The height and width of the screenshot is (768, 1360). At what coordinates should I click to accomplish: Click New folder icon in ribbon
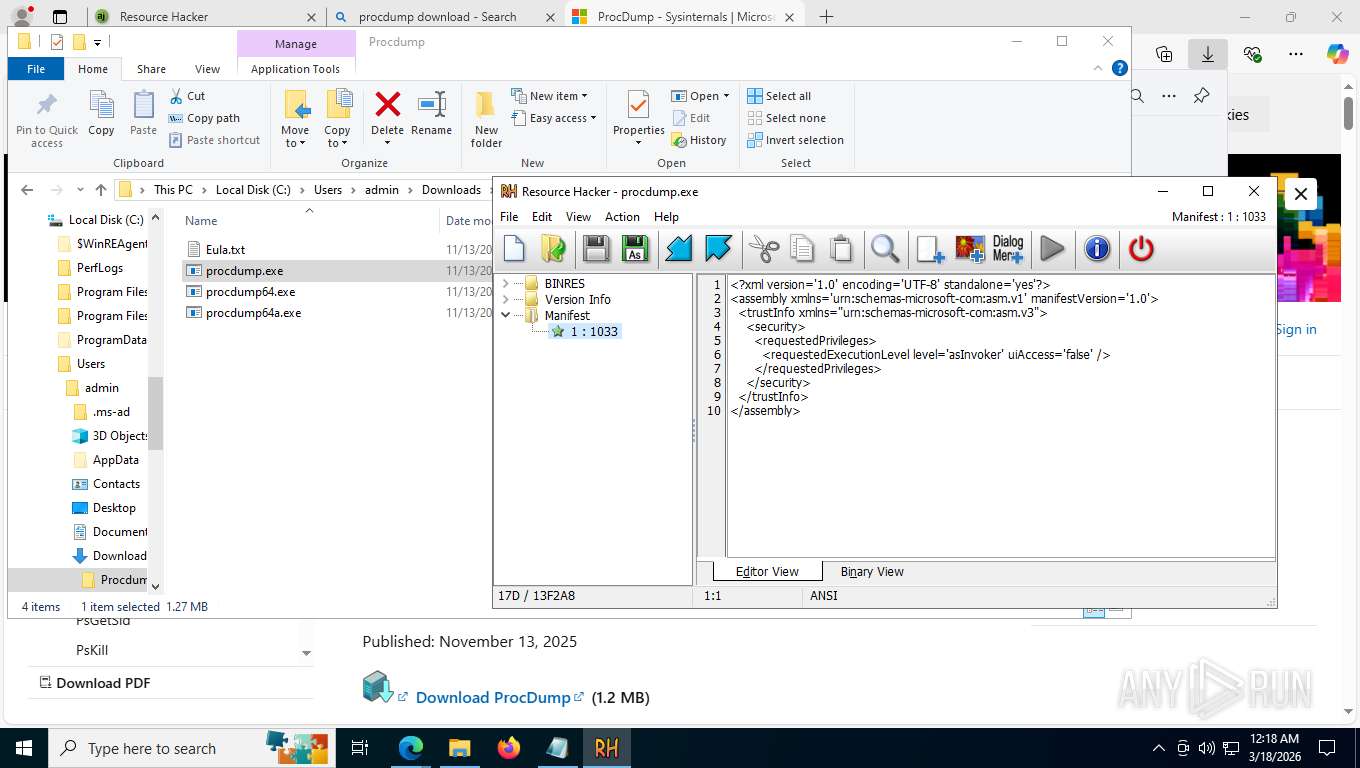coord(486,104)
